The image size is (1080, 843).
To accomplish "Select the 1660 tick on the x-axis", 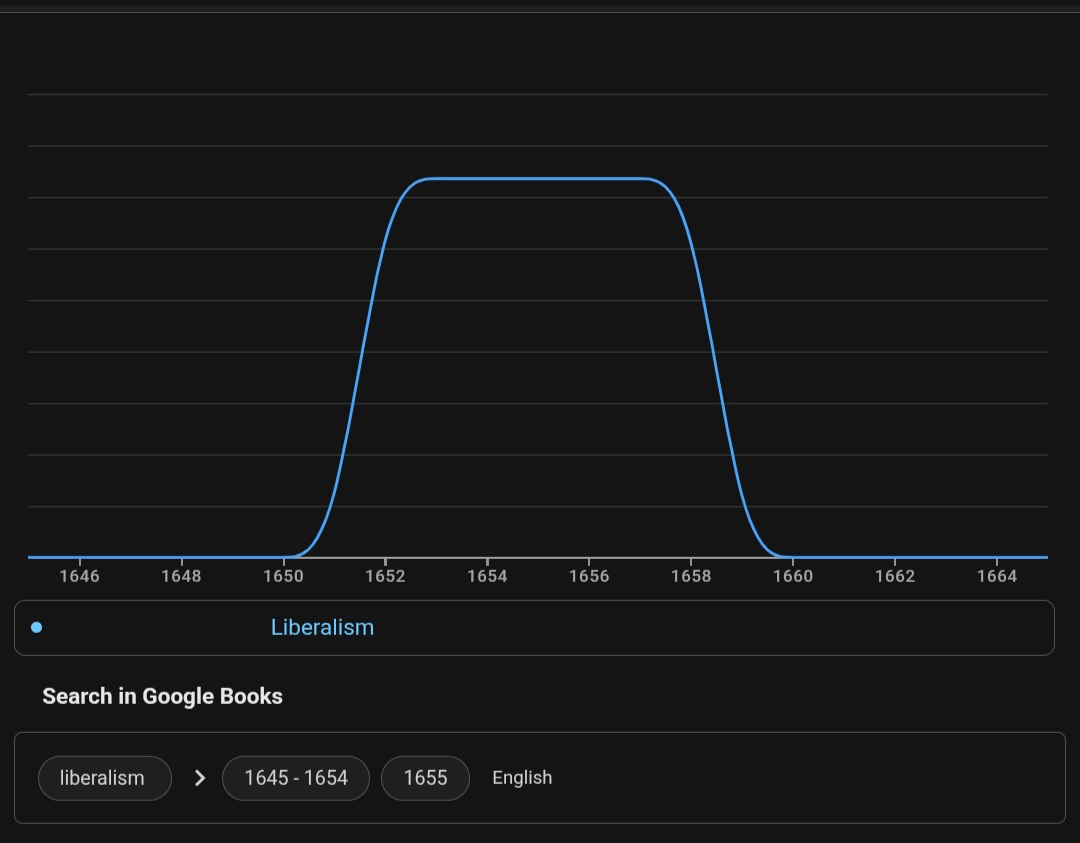I will tap(793, 576).
